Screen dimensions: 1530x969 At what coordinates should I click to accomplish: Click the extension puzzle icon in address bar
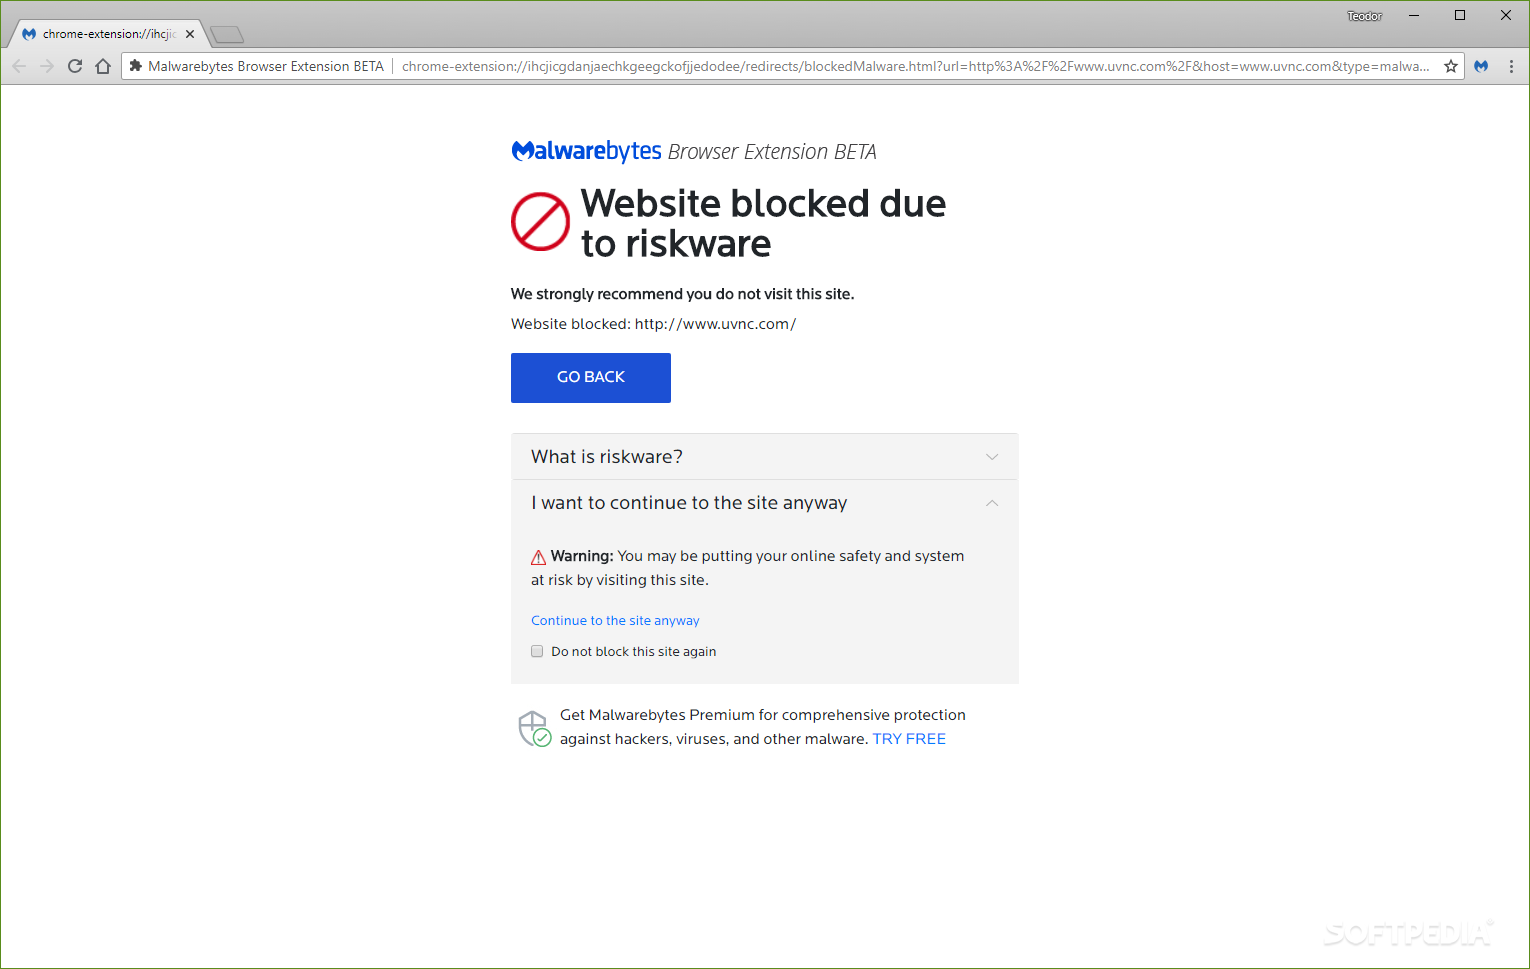coord(136,66)
